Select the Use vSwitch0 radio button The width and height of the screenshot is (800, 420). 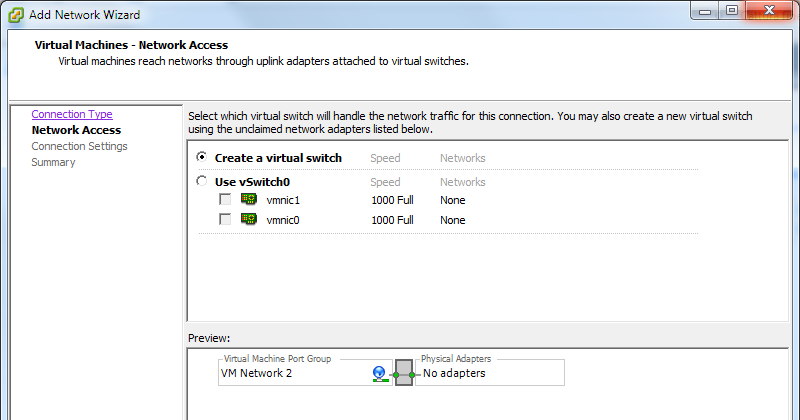202,181
